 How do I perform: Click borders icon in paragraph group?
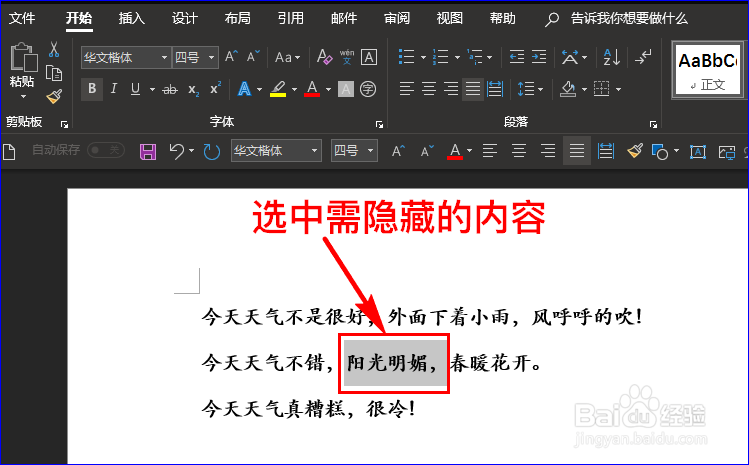coord(601,89)
